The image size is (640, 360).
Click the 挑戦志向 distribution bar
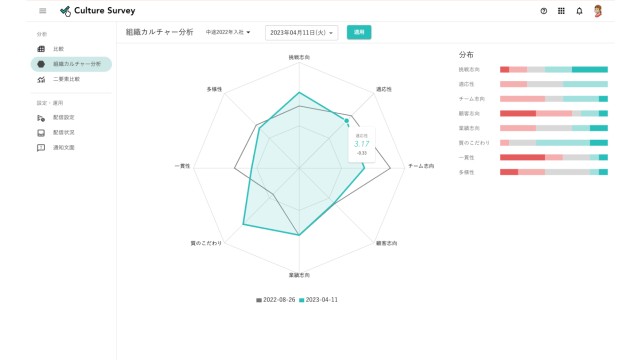click(554, 70)
